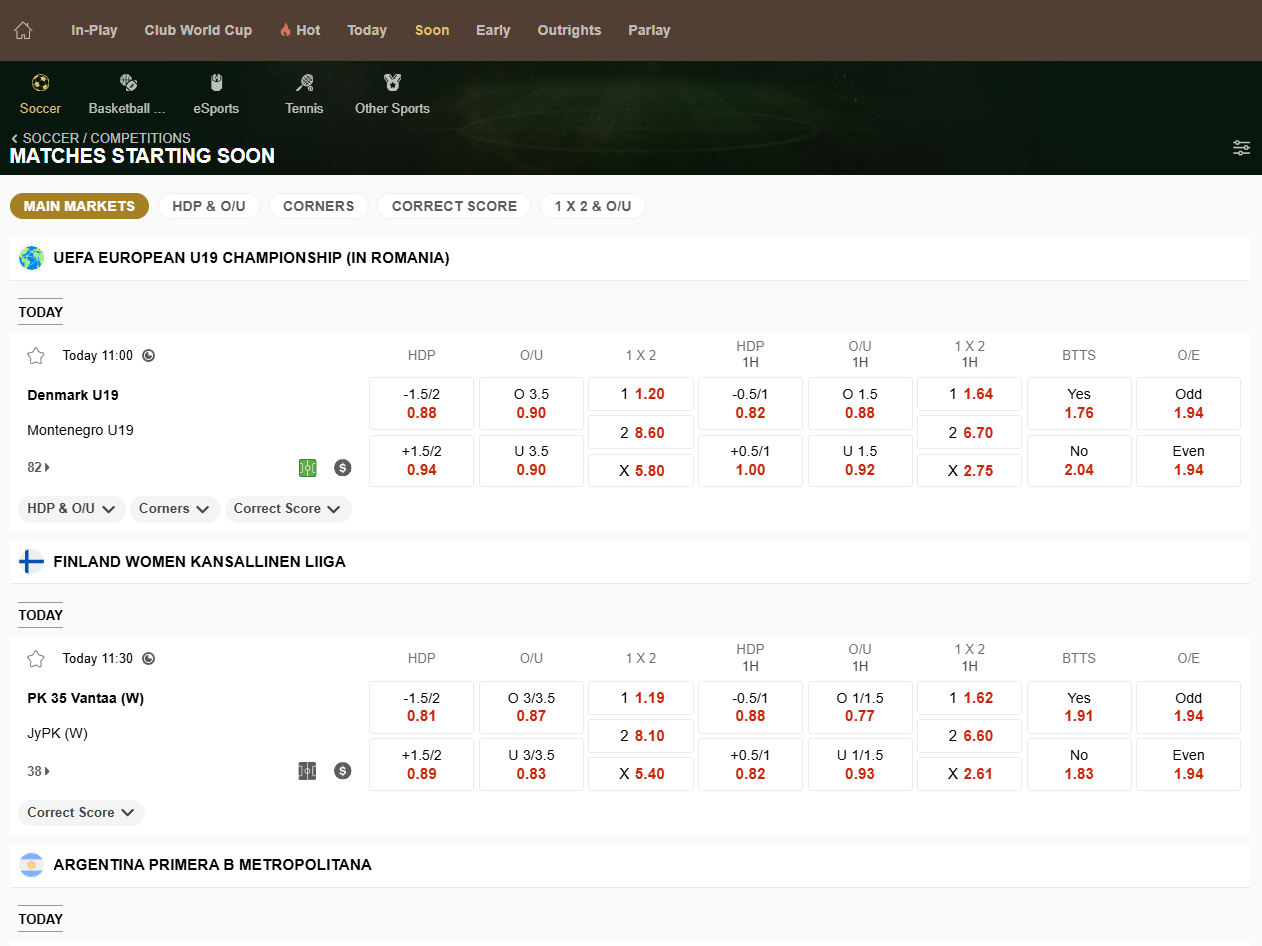Screen dimensions: 1262x946
Task: Click the globe icon beside UEFA European U19
Action: coord(31,258)
